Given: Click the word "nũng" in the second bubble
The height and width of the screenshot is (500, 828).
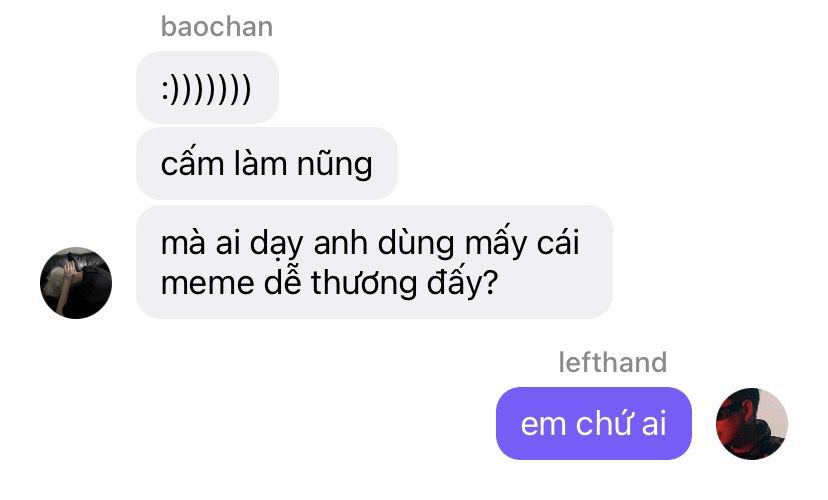Looking at the screenshot, I should (x=334, y=164).
